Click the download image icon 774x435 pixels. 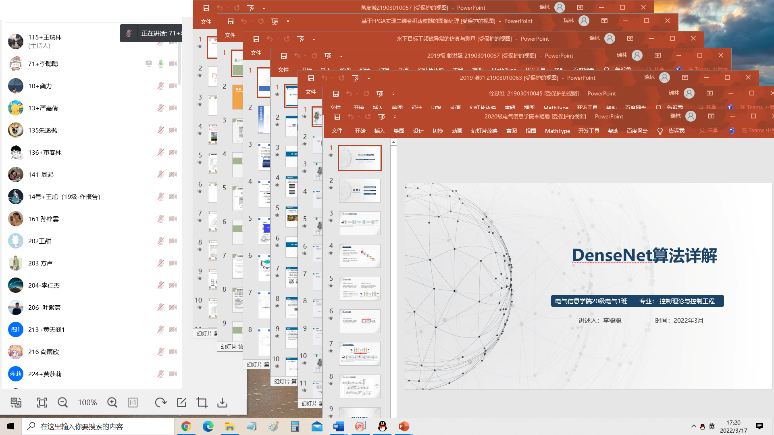(222, 402)
